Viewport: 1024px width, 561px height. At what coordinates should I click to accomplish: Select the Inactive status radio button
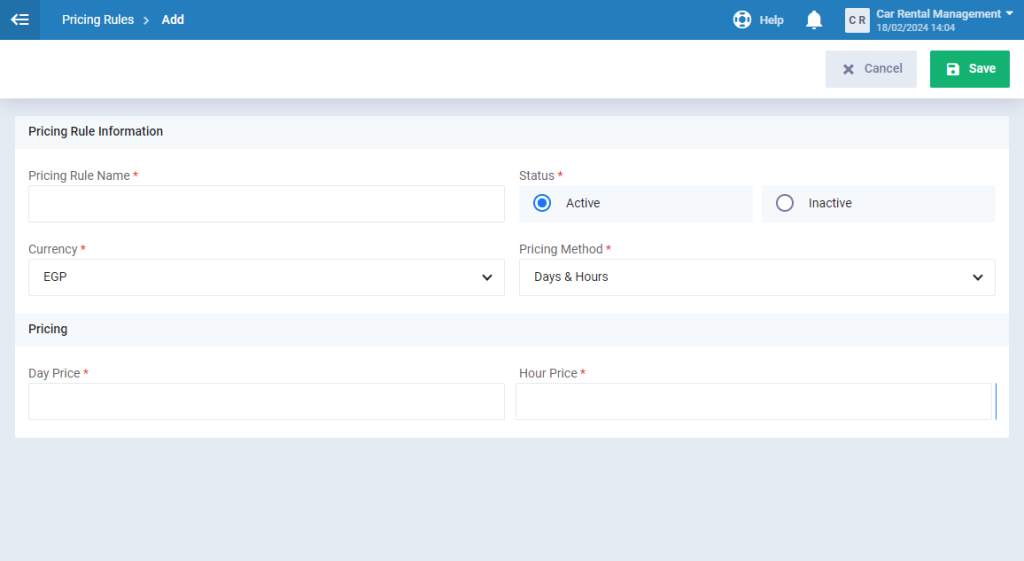(x=784, y=203)
